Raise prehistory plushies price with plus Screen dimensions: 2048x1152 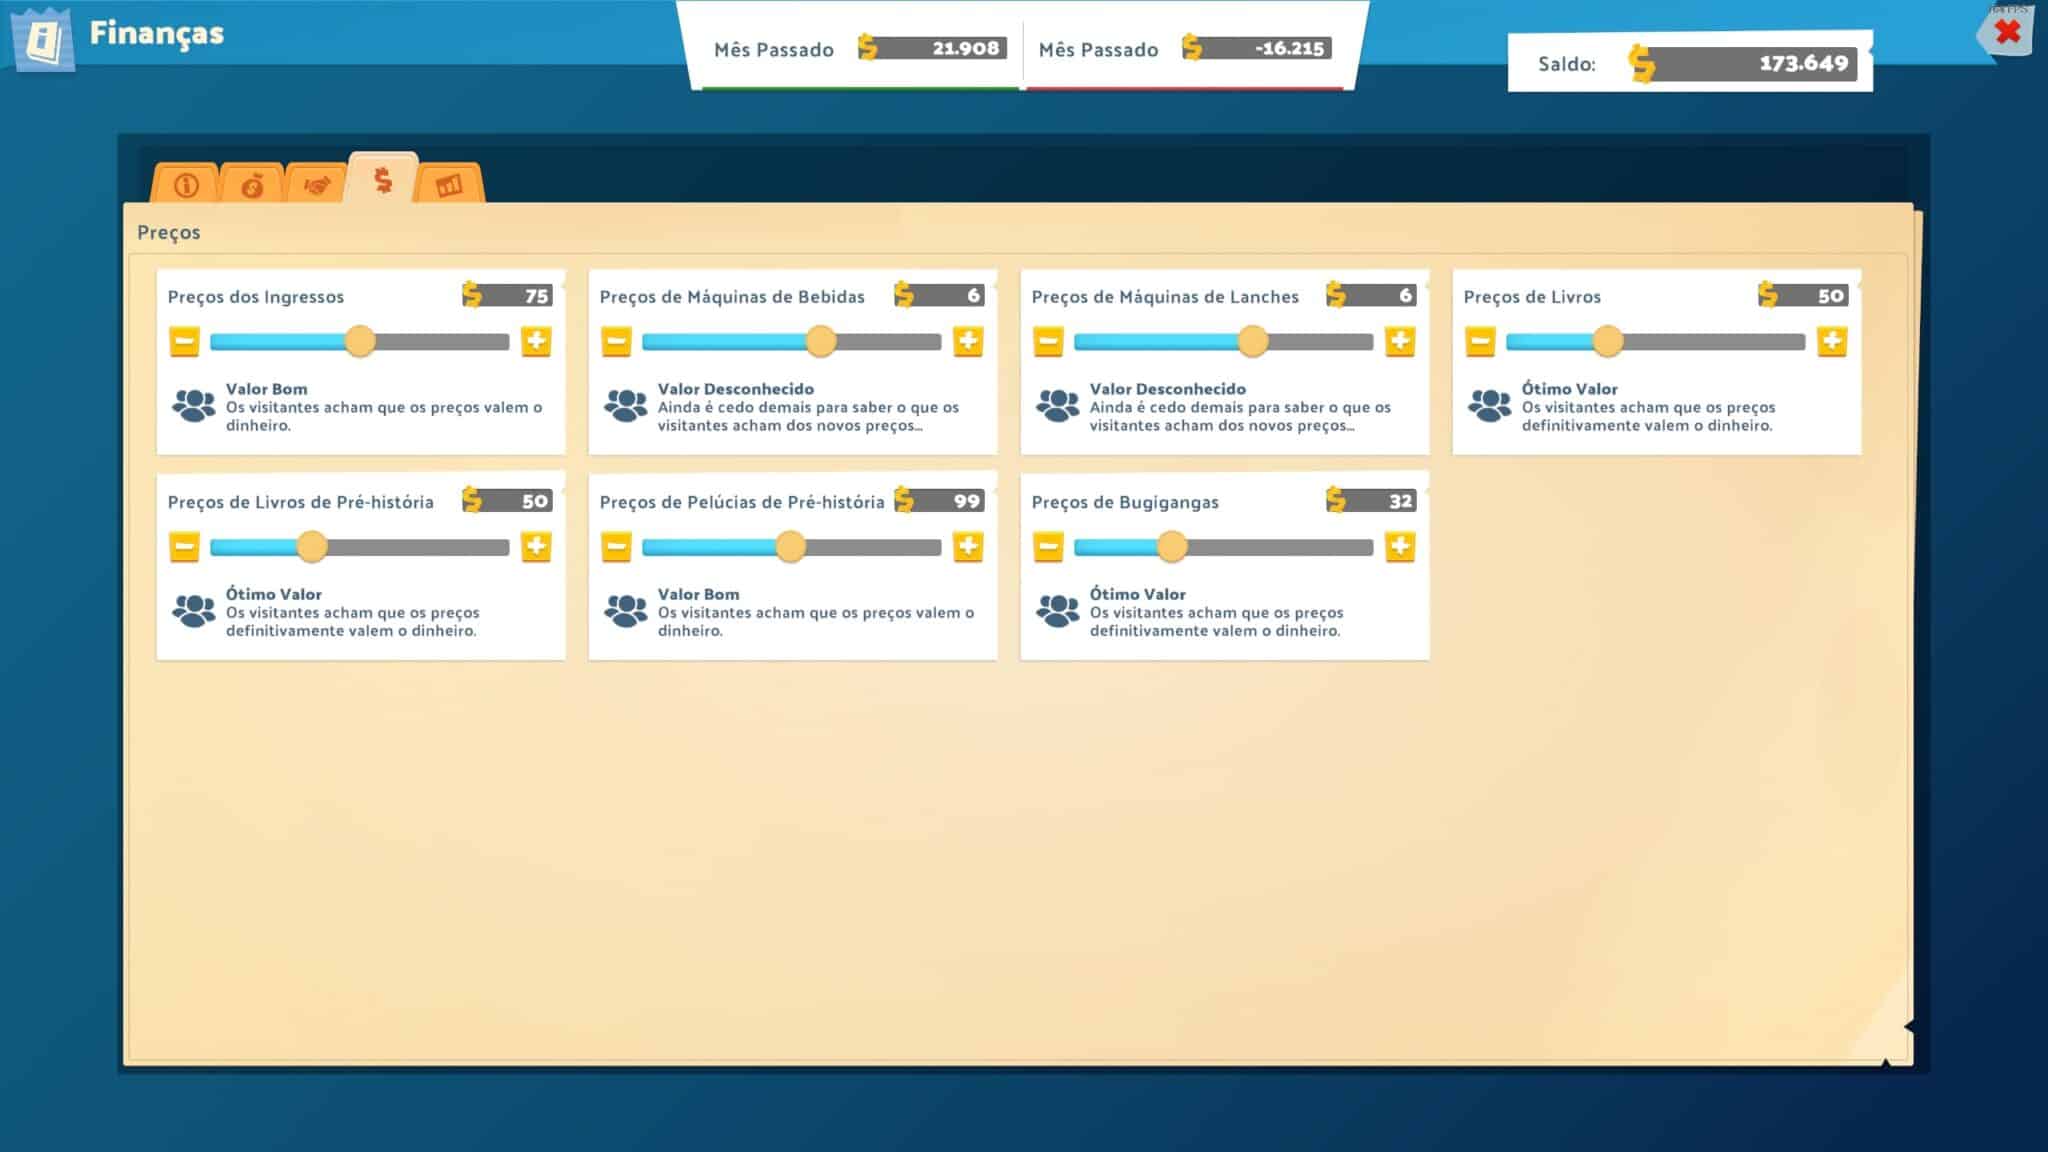pyautogui.click(x=968, y=547)
